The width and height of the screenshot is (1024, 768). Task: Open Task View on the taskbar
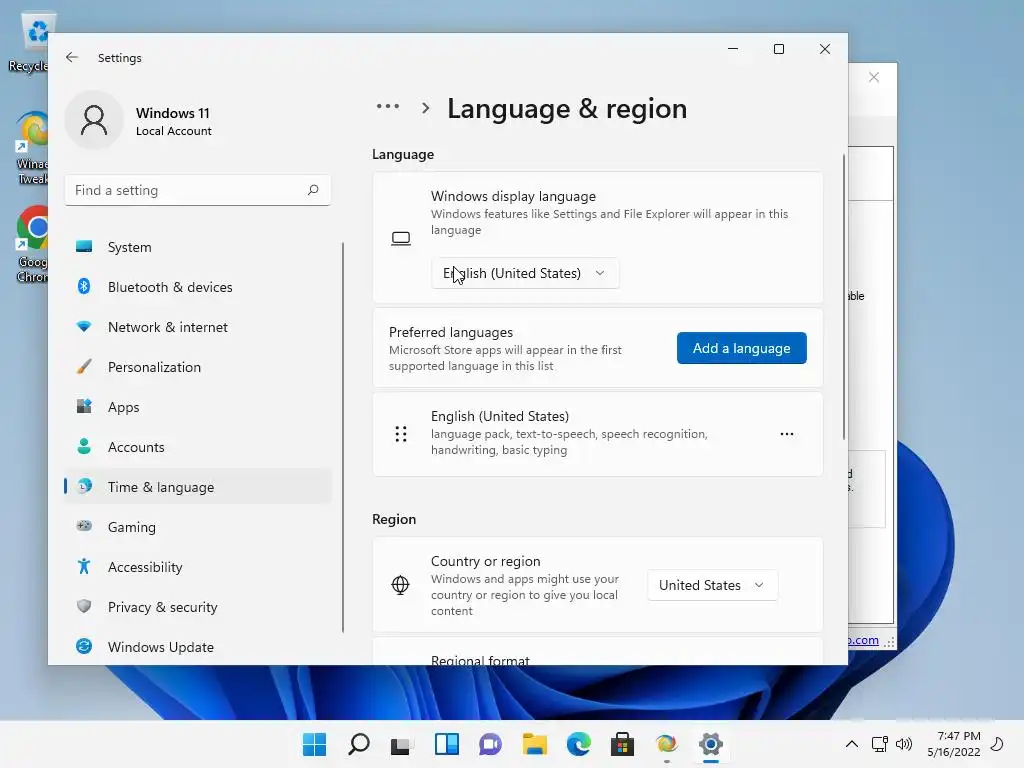(400, 744)
